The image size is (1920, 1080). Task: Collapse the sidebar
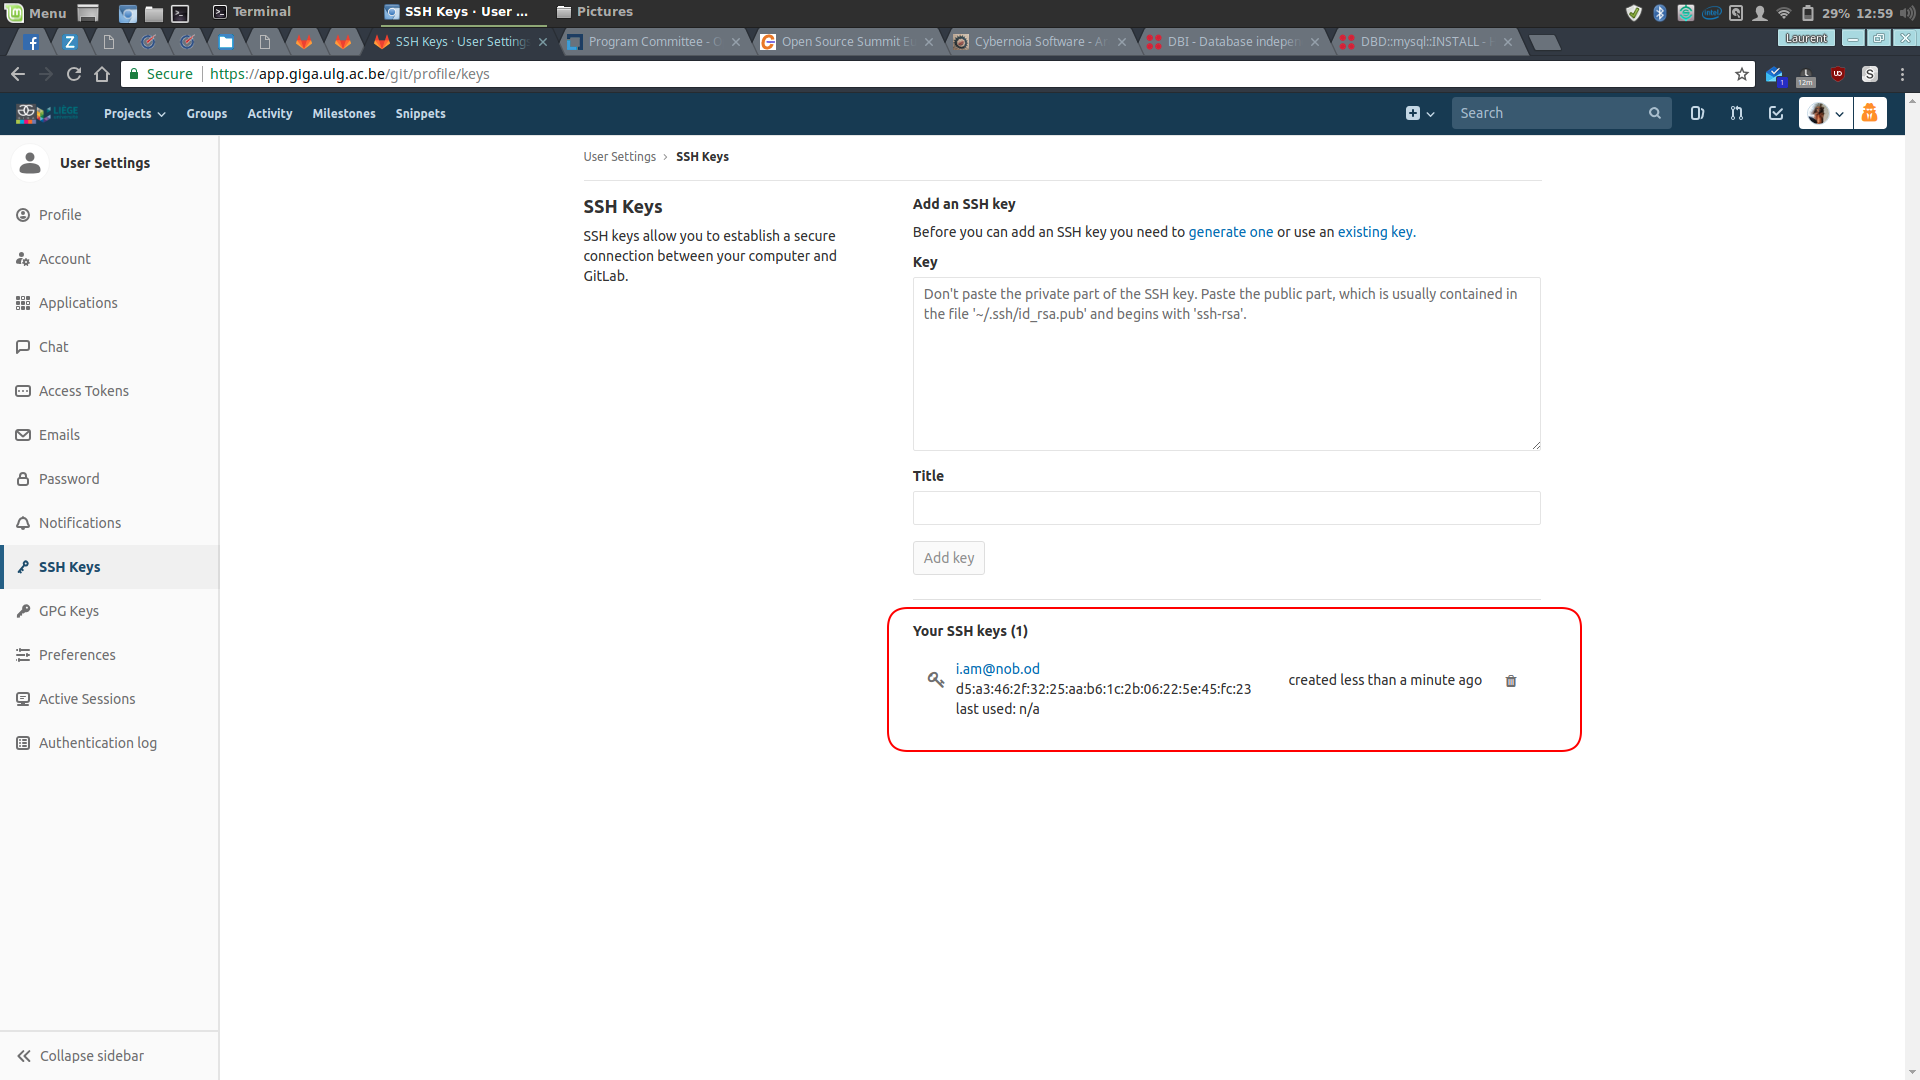click(x=109, y=1056)
